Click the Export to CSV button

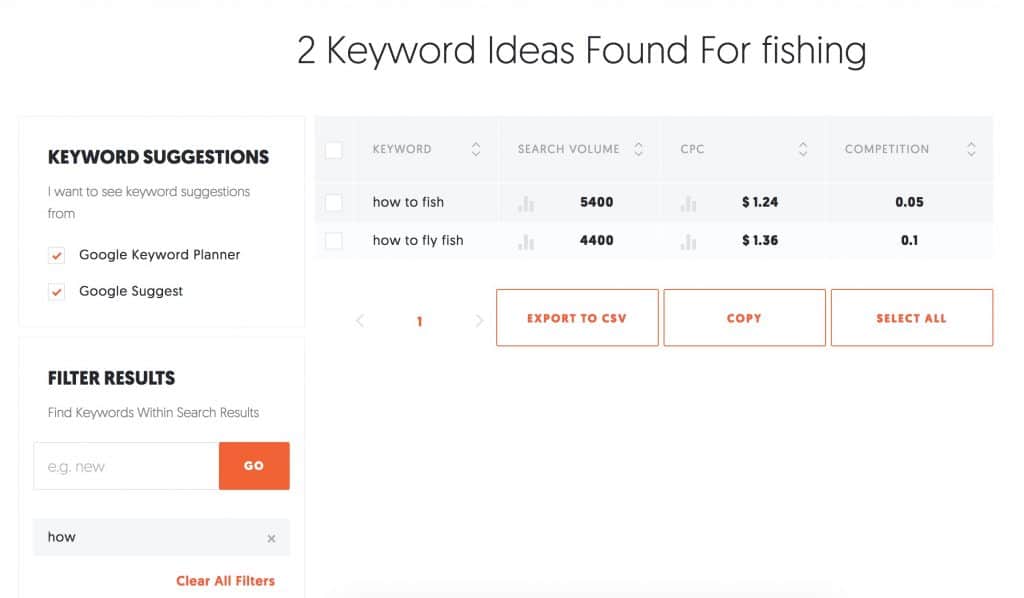click(577, 318)
